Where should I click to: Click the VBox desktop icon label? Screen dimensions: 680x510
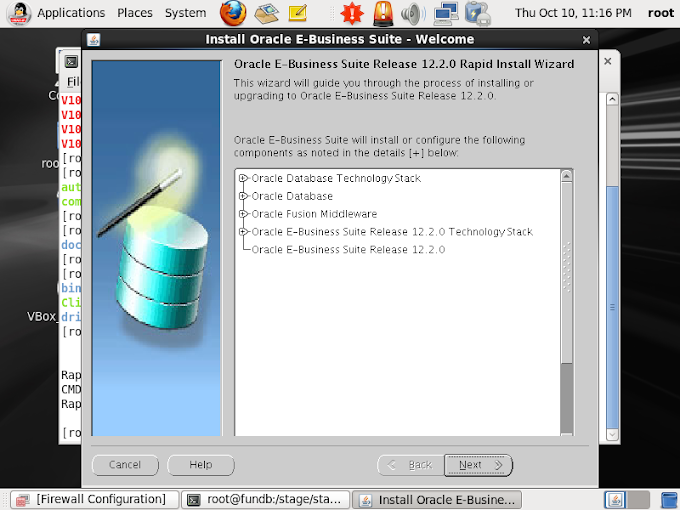(42, 317)
